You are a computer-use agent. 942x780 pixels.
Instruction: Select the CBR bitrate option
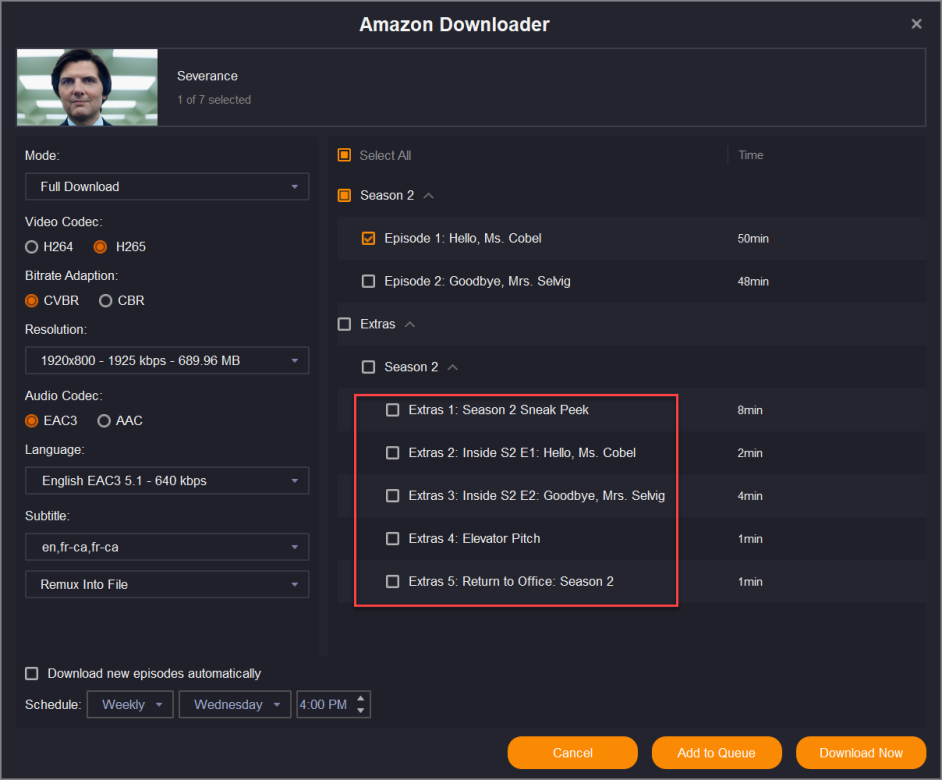pyautogui.click(x=105, y=301)
